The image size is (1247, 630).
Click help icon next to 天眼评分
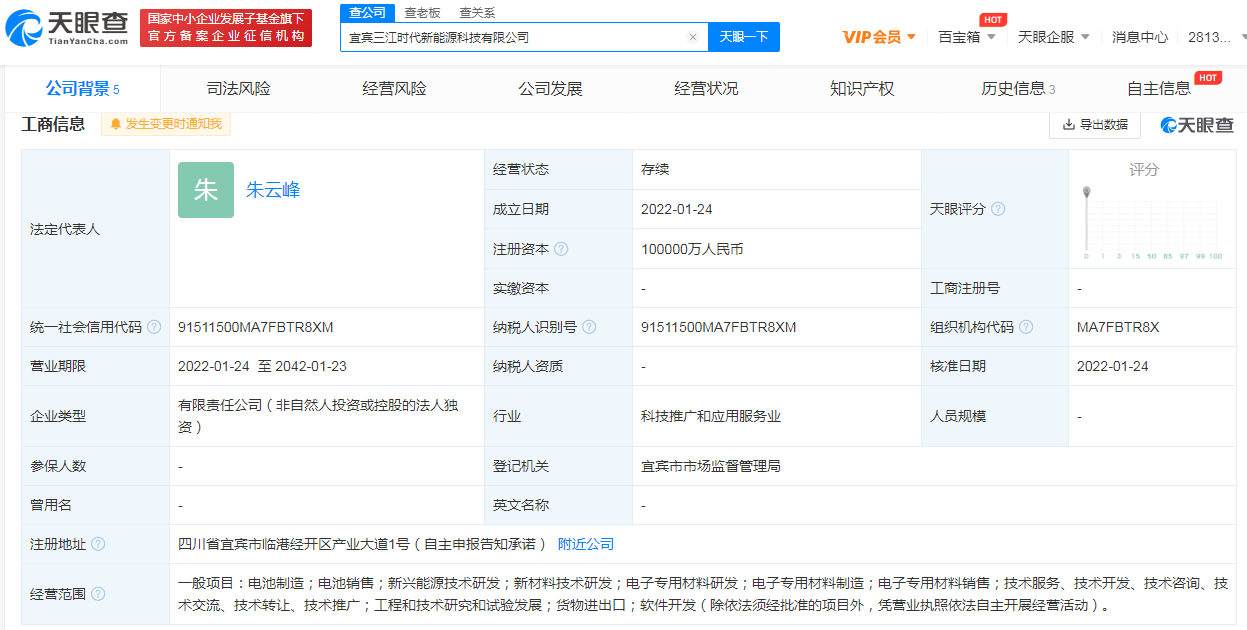[997, 209]
